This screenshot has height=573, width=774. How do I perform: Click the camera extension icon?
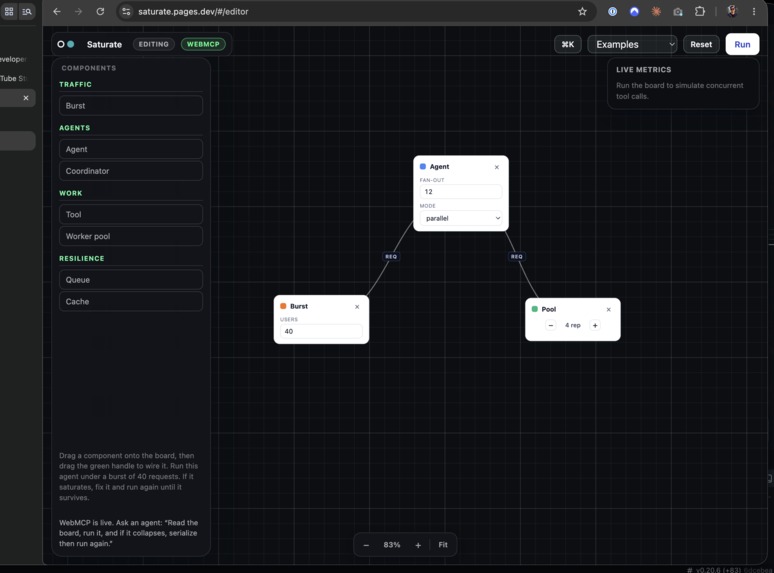point(678,12)
